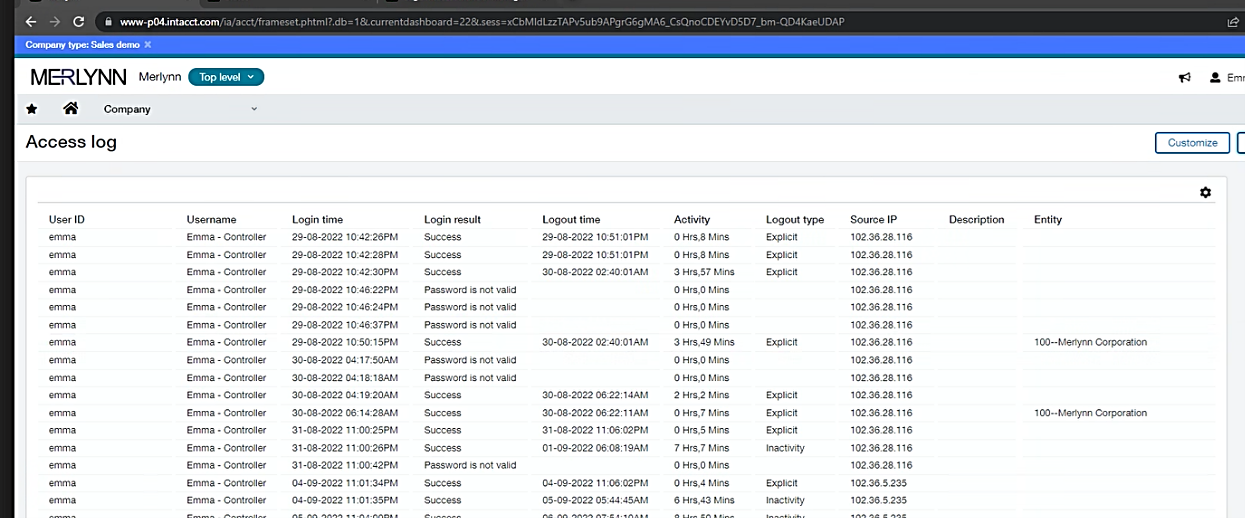The height and width of the screenshot is (518, 1245).
Task: Click logout time 30-08-2022 06:22:14AM
Action: point(595,395)
